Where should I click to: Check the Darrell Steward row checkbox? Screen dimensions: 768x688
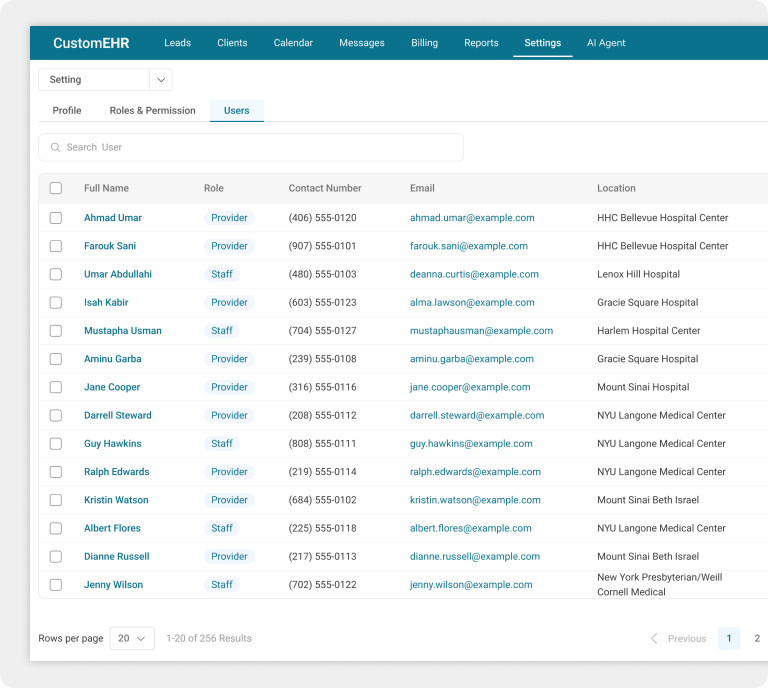click(56, 415)
